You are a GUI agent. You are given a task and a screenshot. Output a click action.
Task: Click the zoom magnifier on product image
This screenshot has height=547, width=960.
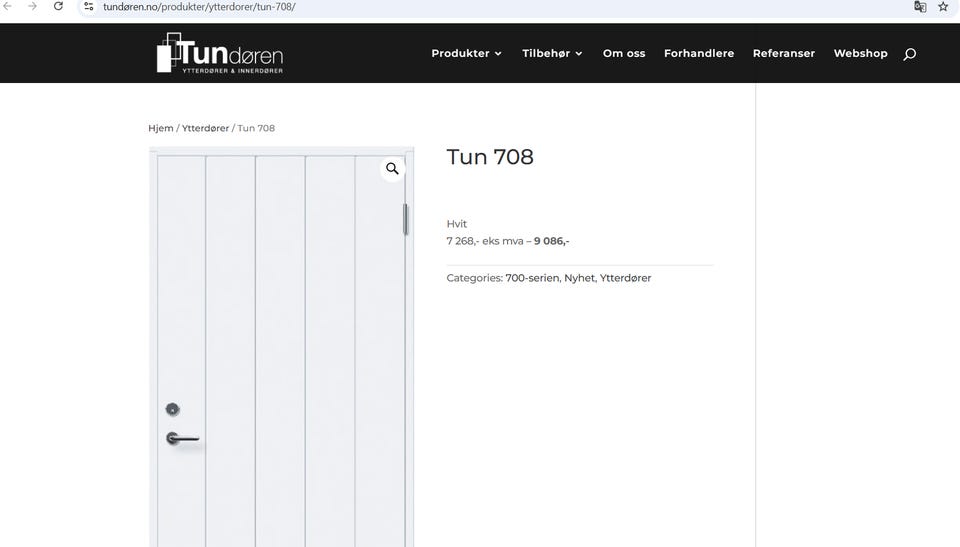[392, 168]
